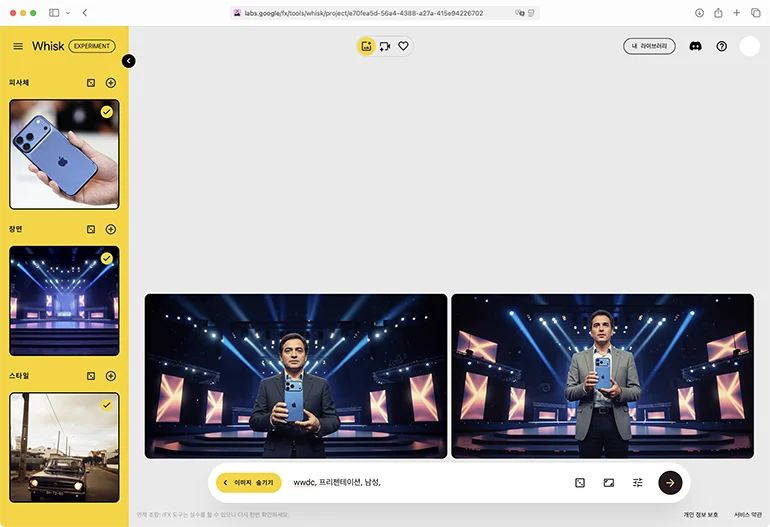The width and height of the screenshot is (770, 527).
Task: Collapse sidebar with black arrow button
Action: pyautogui.click(x=129, y=61)
